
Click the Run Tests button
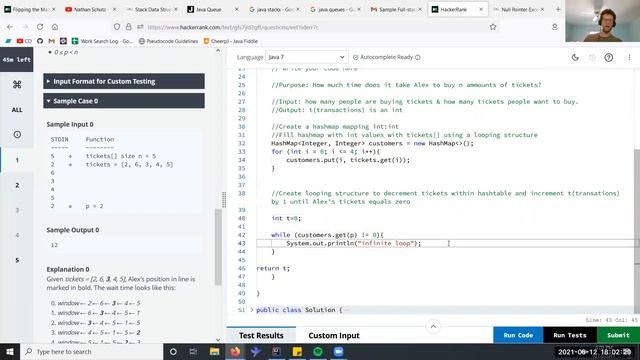pos(570,335)
